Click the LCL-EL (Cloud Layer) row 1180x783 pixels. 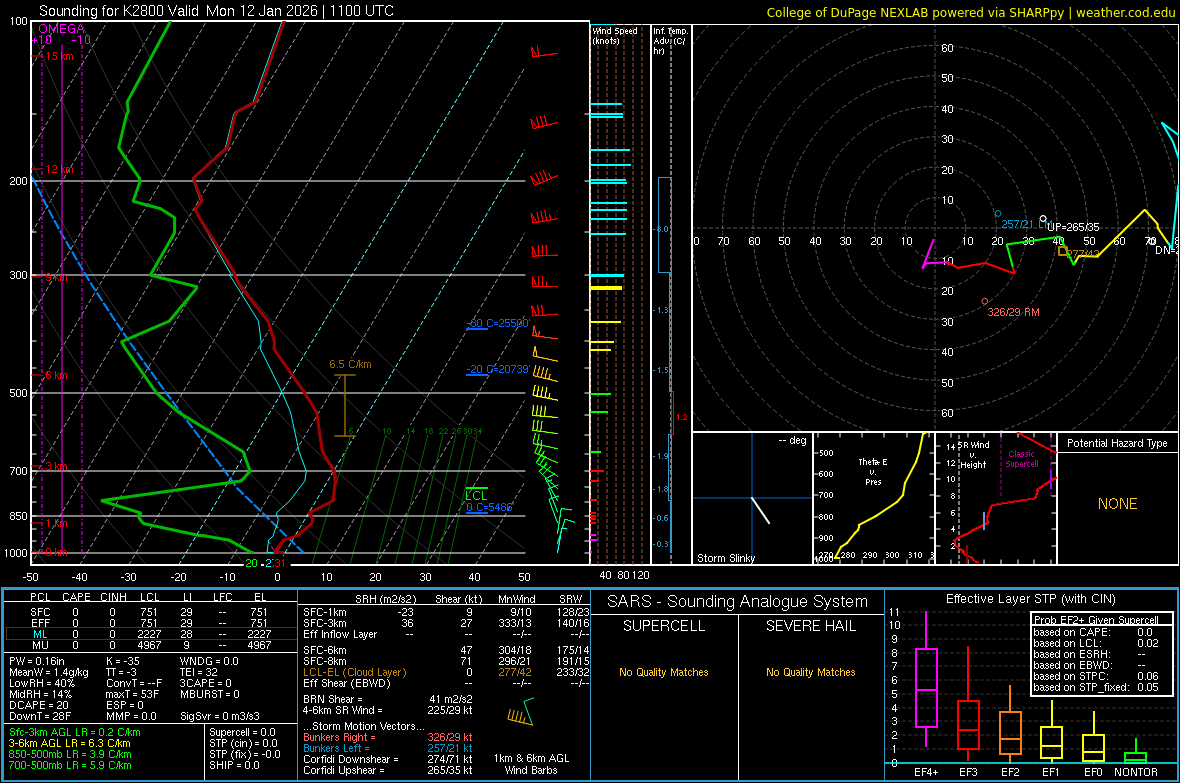coord(446,672)
